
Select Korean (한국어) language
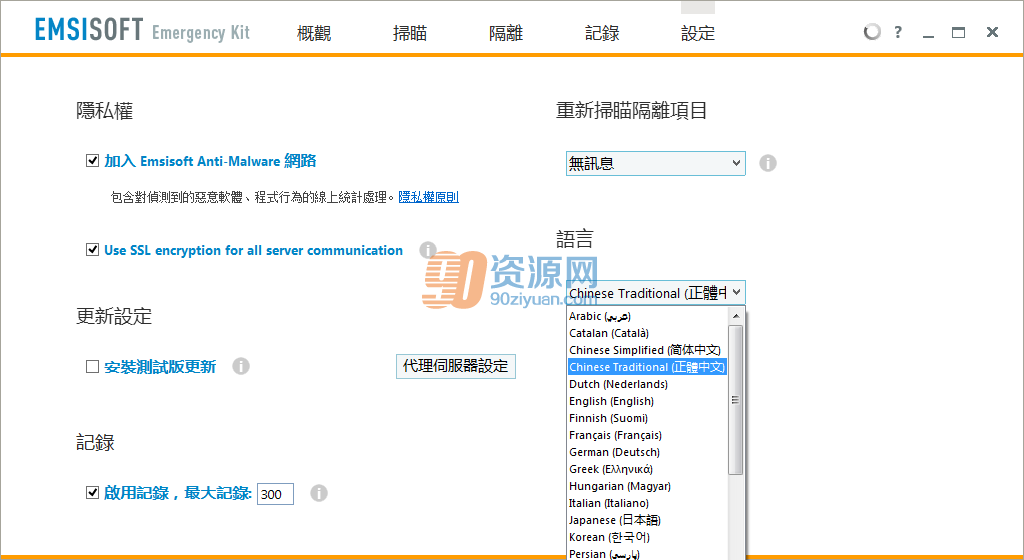(647, 537)
